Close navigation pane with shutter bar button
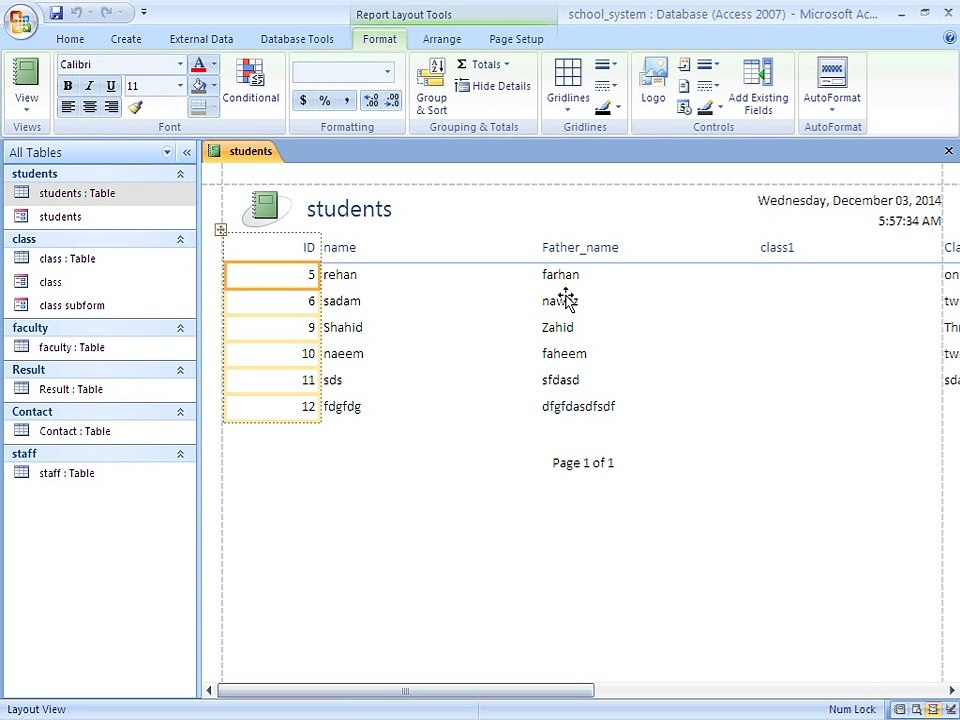Screen dimensions: 960x720 pos(187,152)
